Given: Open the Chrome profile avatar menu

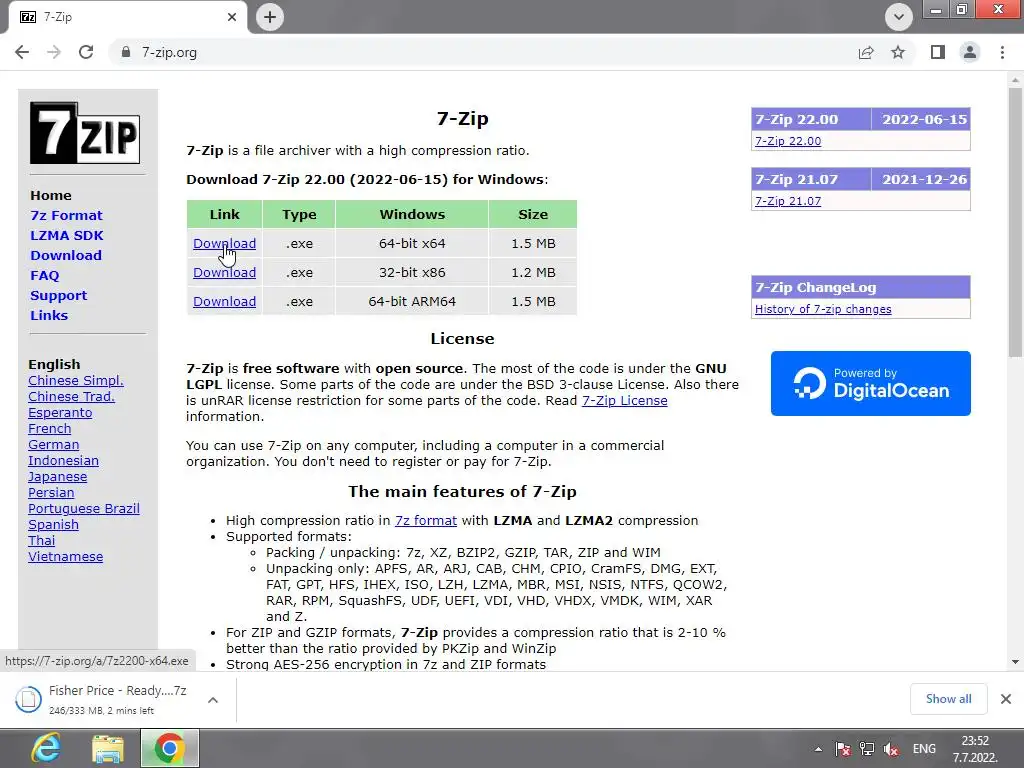Looking at the screenshot, I should (x=970, y=52).
